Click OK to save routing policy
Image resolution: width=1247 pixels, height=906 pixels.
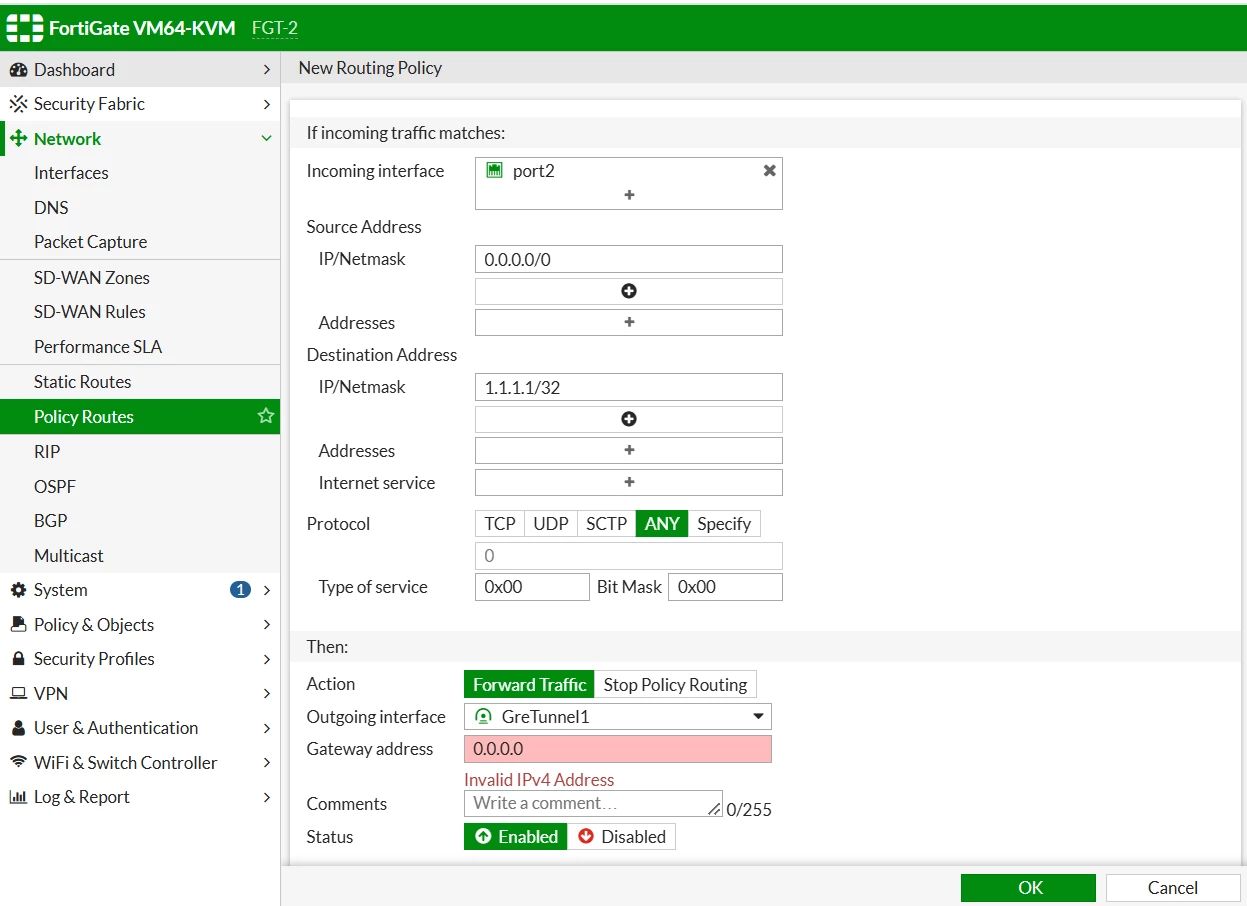(1028, 888)
